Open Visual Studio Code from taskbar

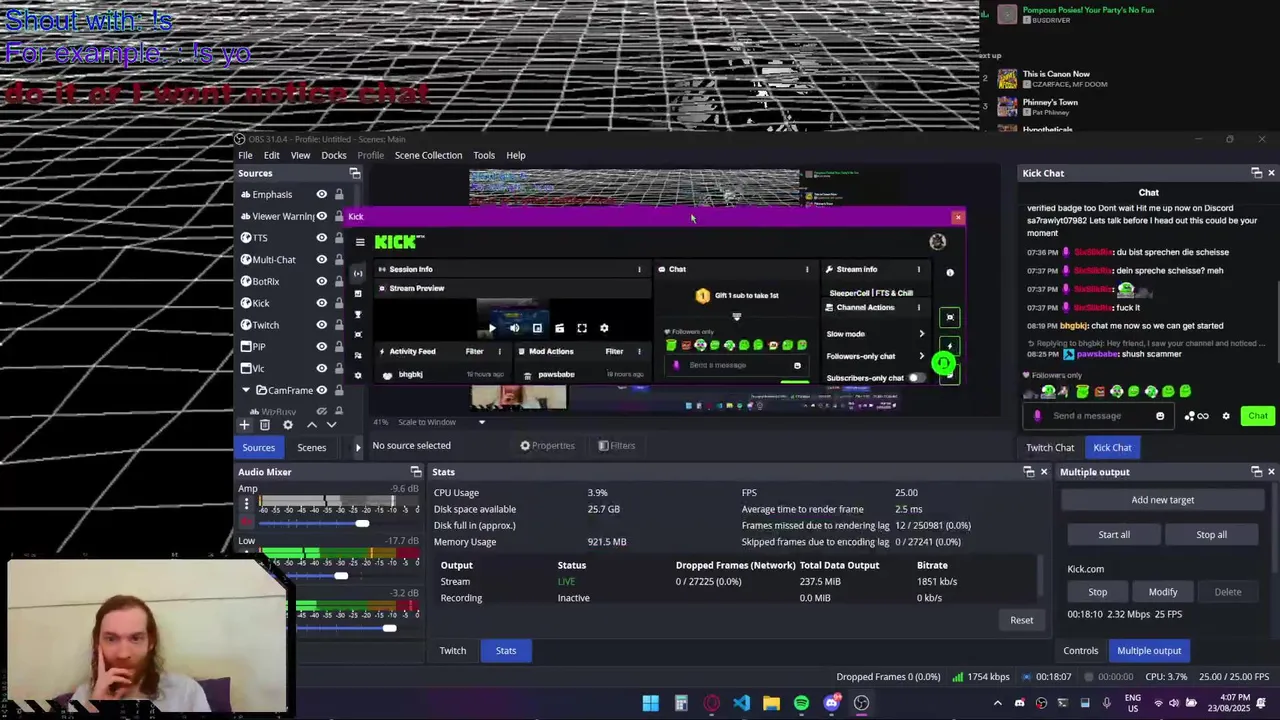(x=741, y=703)
